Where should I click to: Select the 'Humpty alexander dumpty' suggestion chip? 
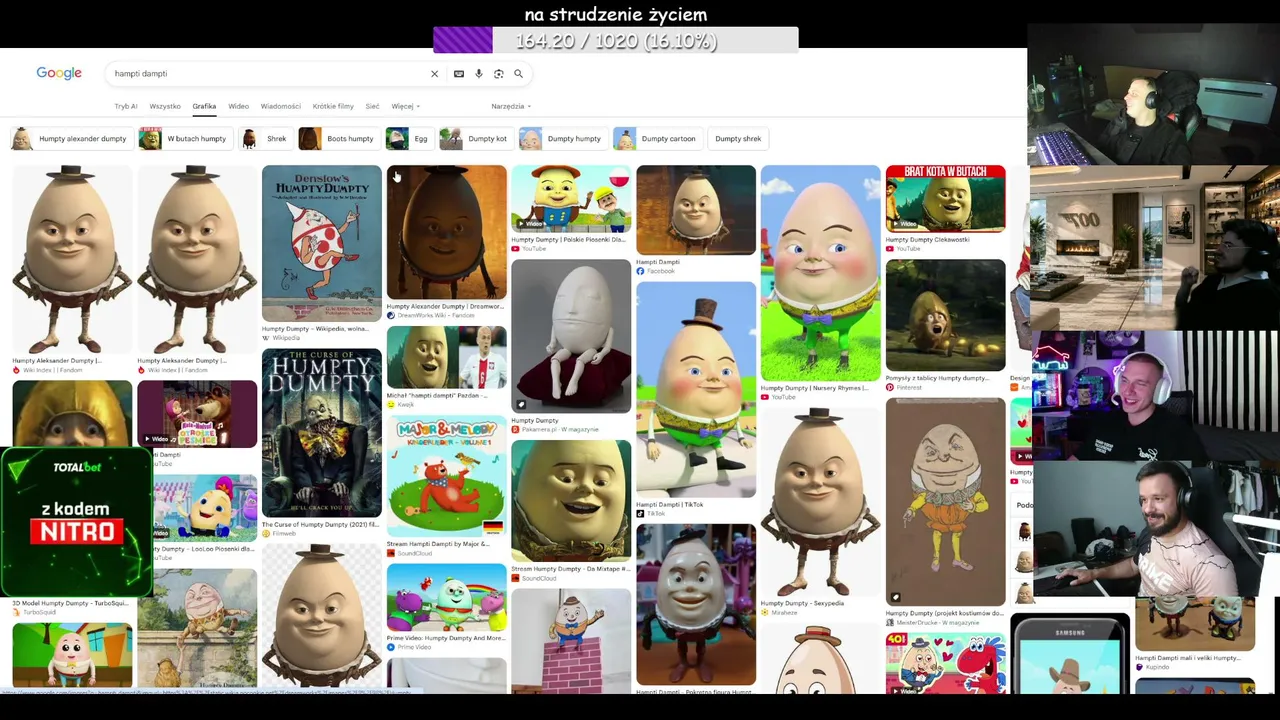tap(70, 139)
